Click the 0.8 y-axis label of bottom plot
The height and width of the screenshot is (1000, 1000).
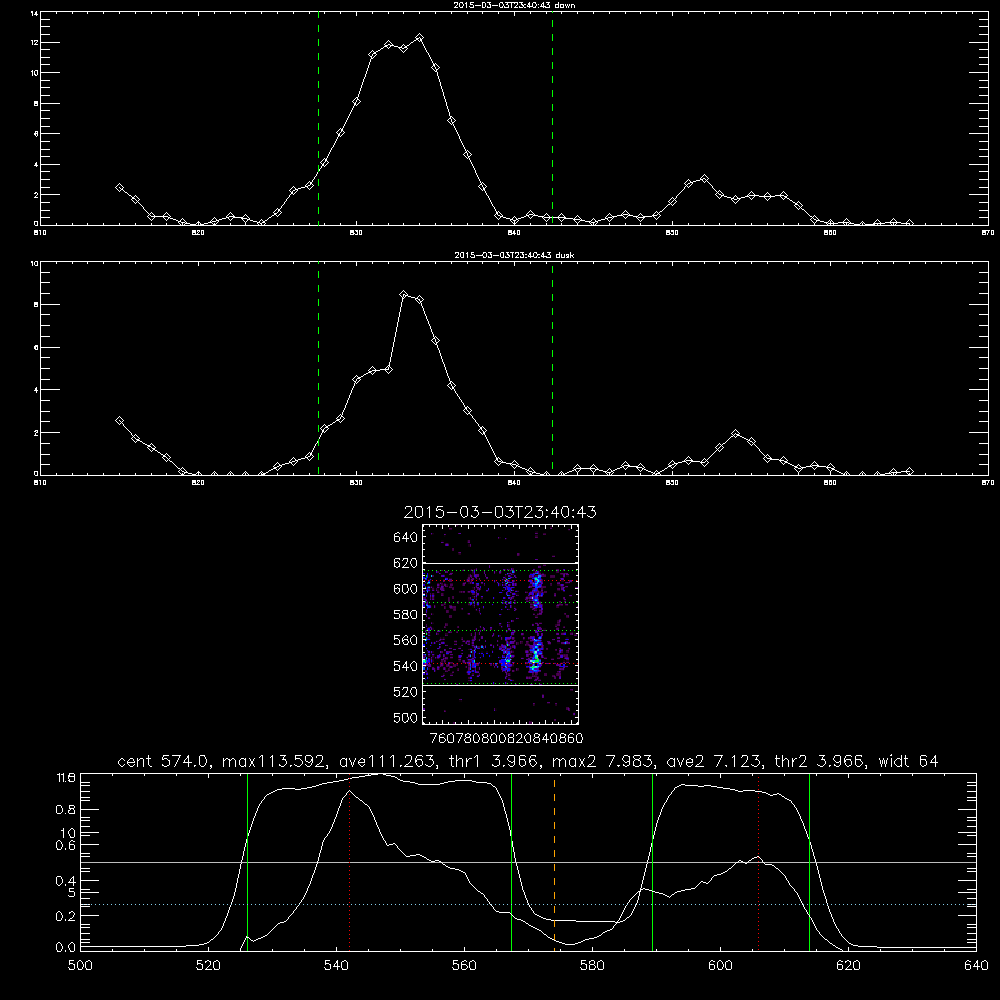66,810
